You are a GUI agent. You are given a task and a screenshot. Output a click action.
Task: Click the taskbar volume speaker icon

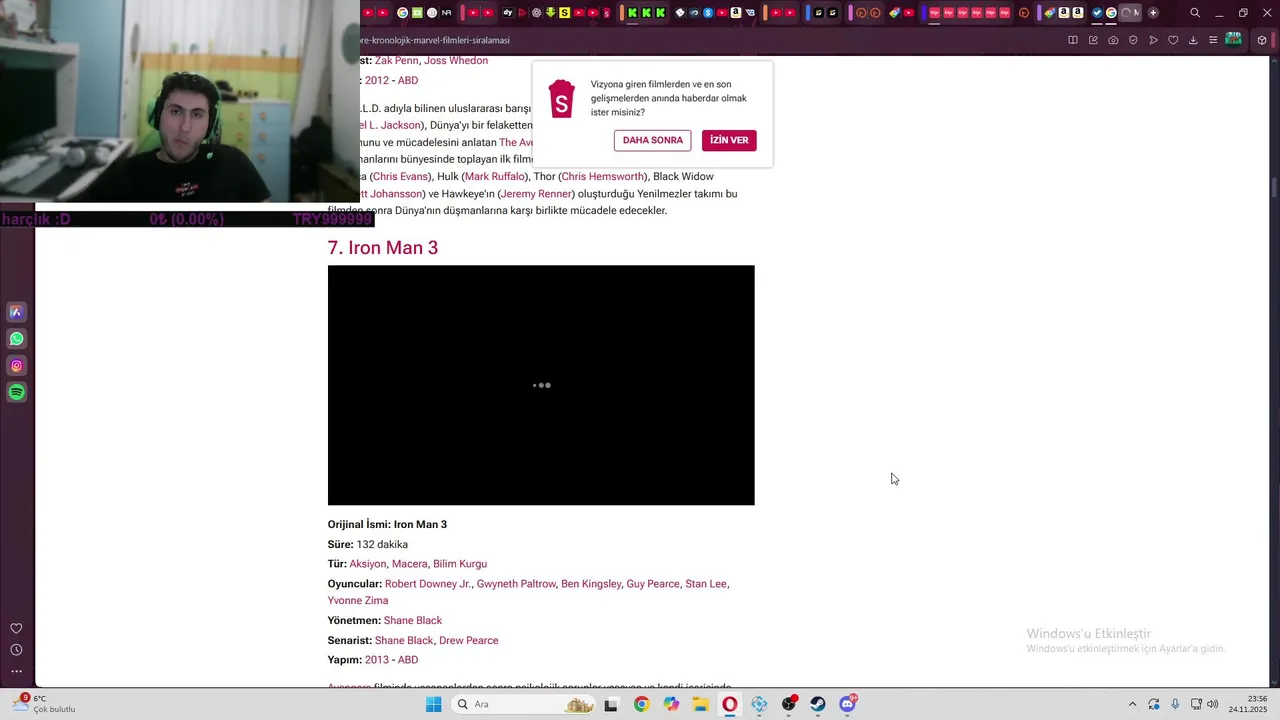click(x=1212, y=704)
